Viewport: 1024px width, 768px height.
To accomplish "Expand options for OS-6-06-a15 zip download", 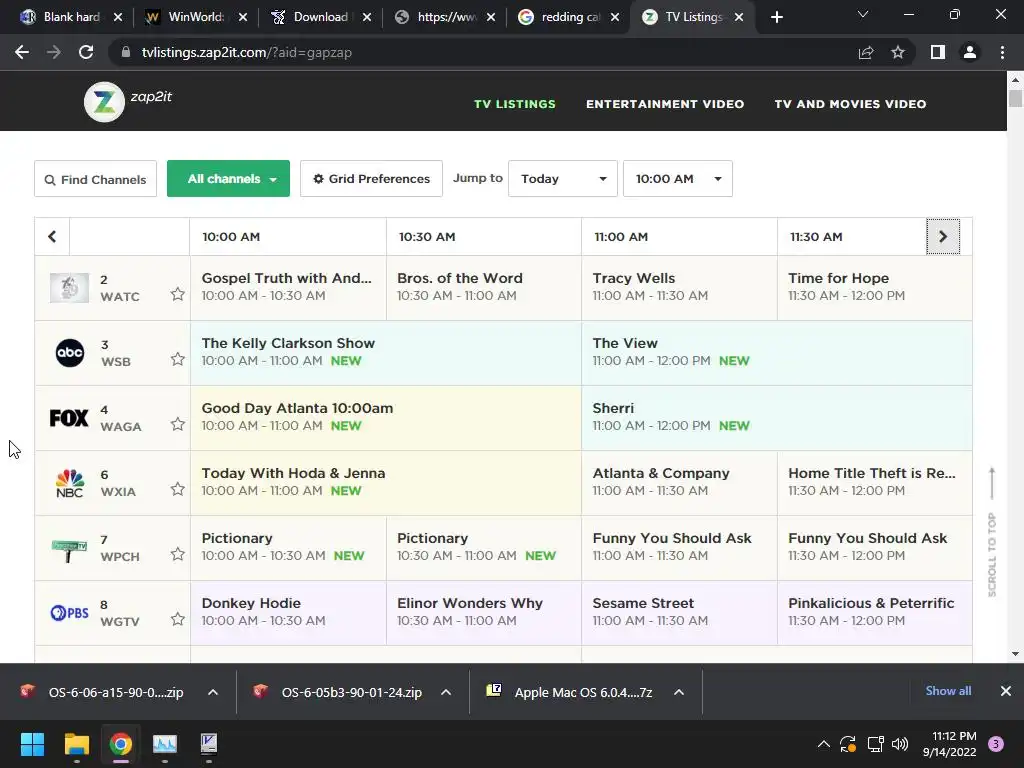I will [213, 692].
